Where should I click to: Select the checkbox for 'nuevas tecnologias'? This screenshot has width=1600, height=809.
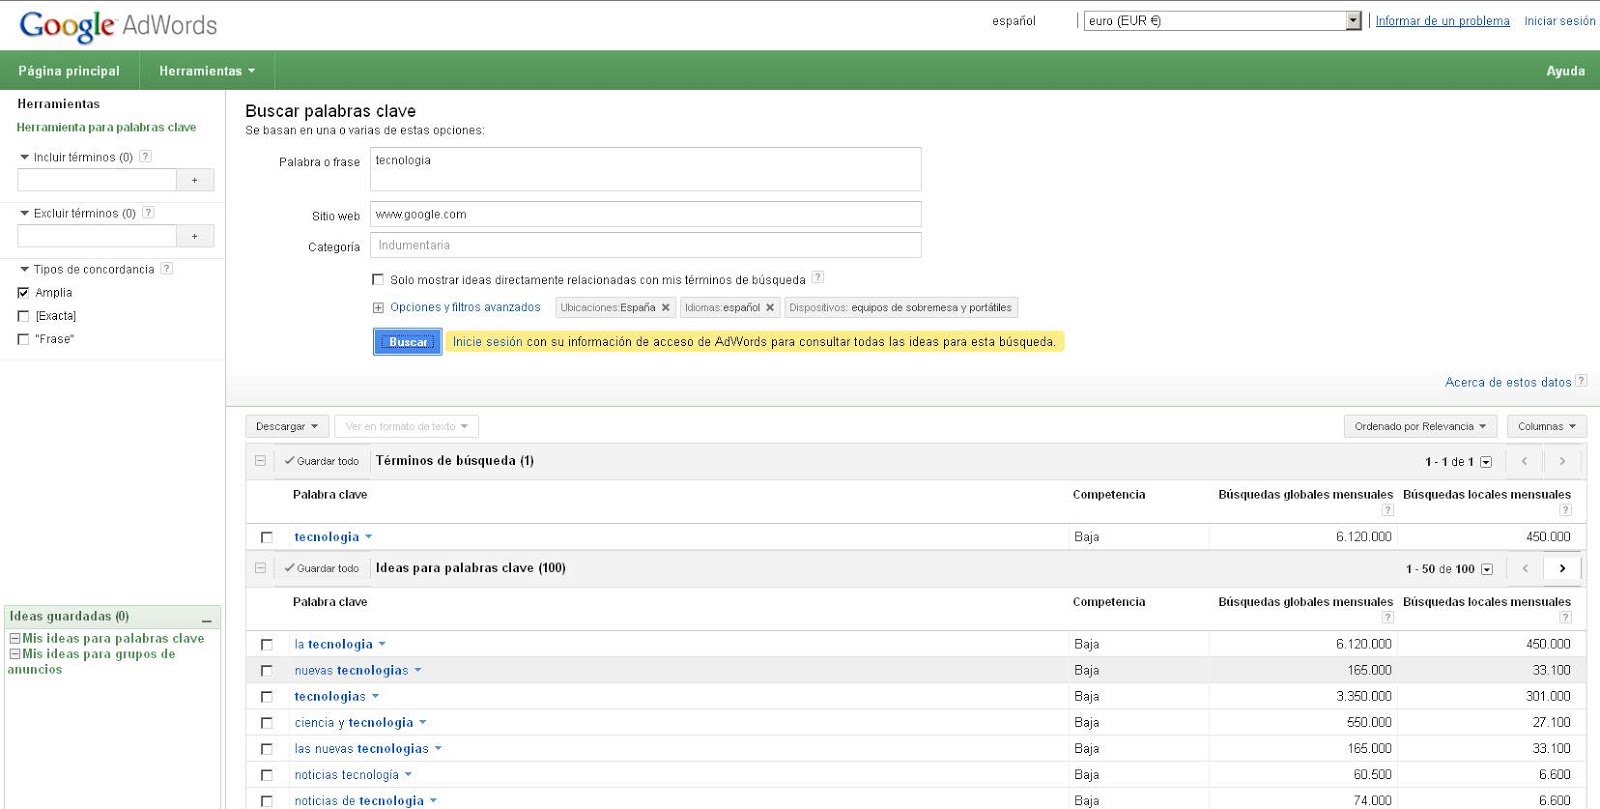click(266, 671)
